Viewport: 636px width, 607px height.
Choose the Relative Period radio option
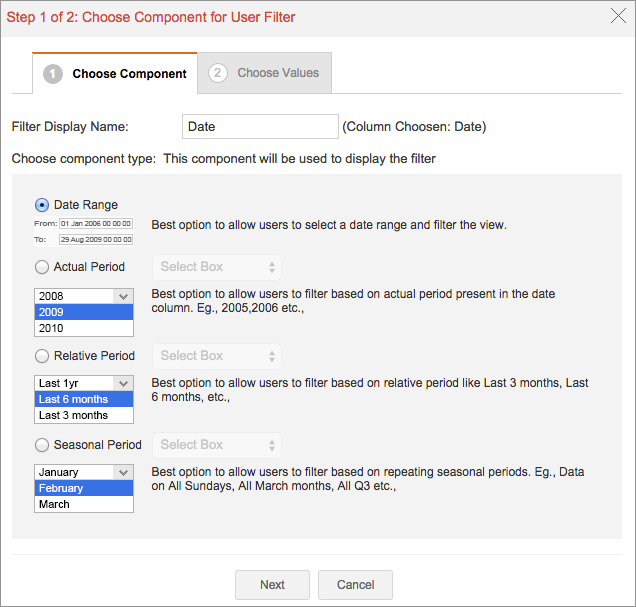(x=42, y=356)
